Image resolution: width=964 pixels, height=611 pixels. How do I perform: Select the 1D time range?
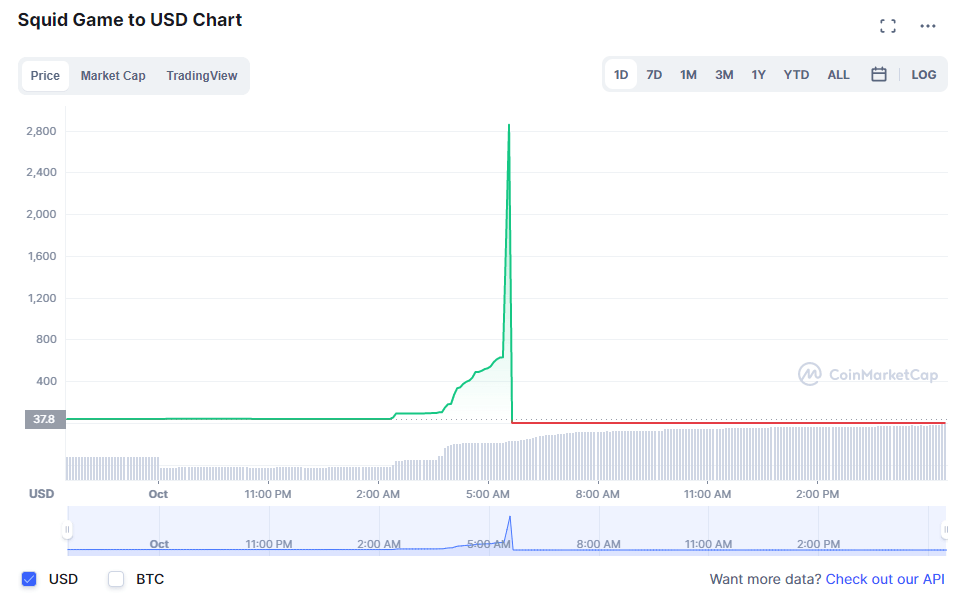point(621,74)
